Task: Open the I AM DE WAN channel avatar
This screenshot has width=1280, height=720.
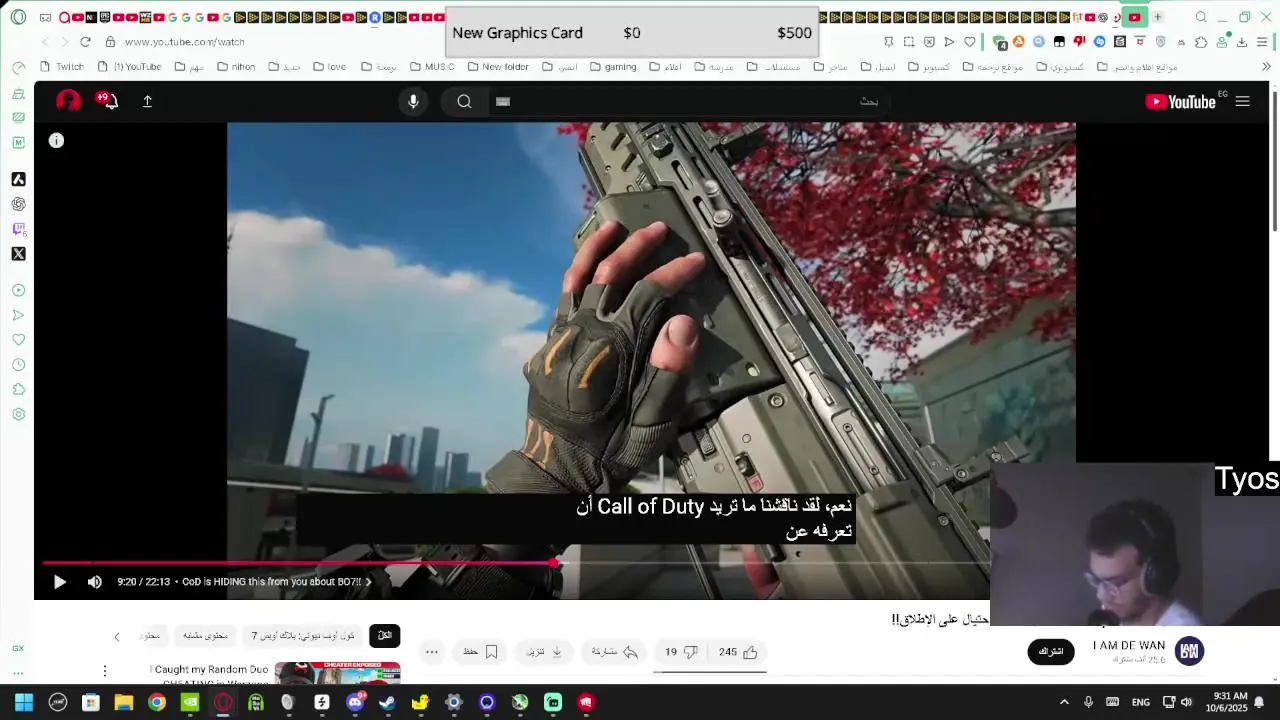Action: click(1189, 651)
